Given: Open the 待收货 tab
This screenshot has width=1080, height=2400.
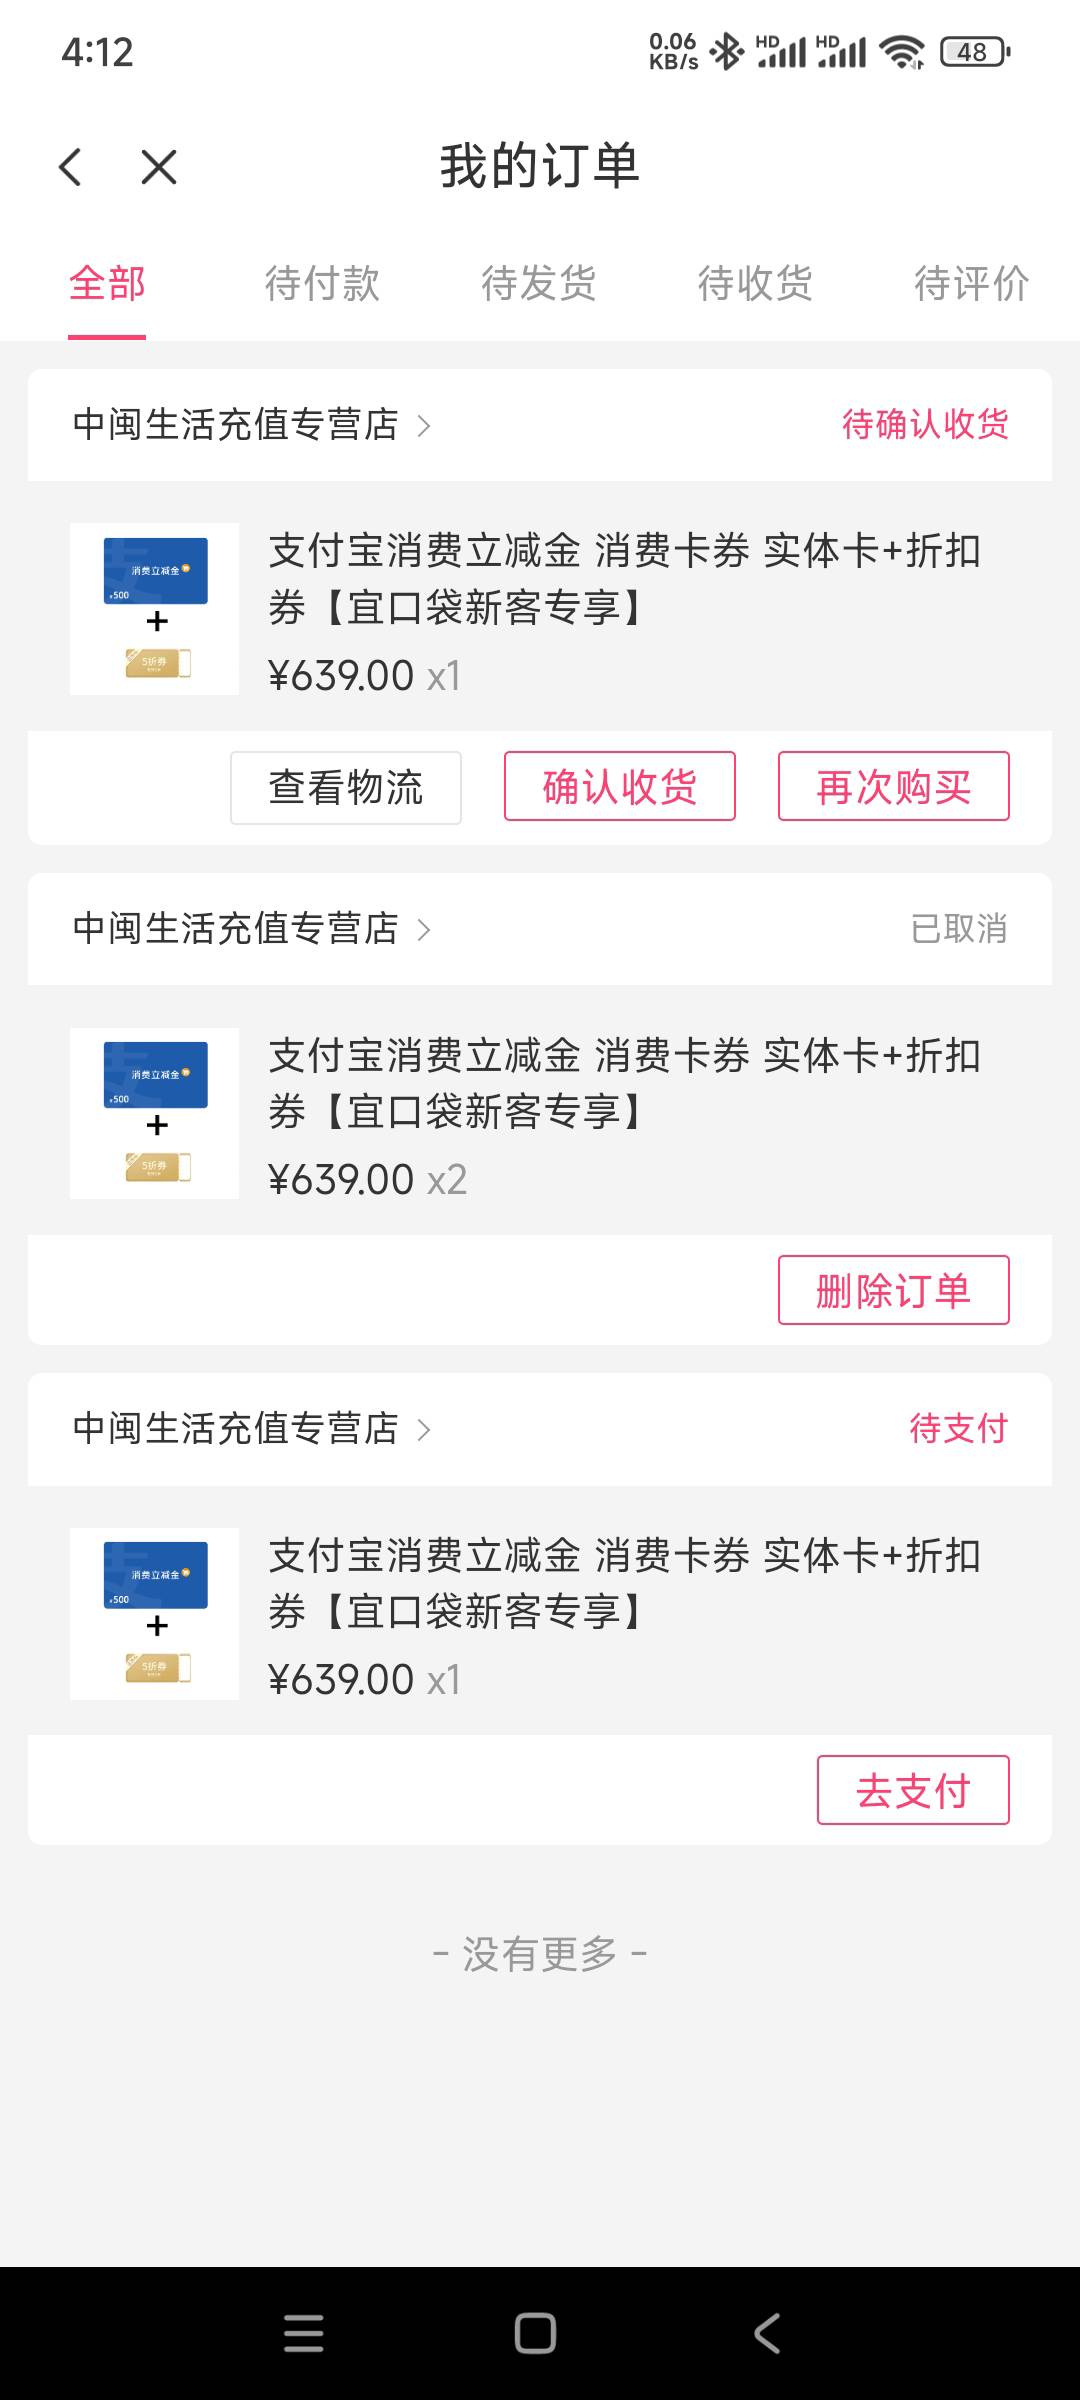Looking at the screenshot, I should (755, 283).
